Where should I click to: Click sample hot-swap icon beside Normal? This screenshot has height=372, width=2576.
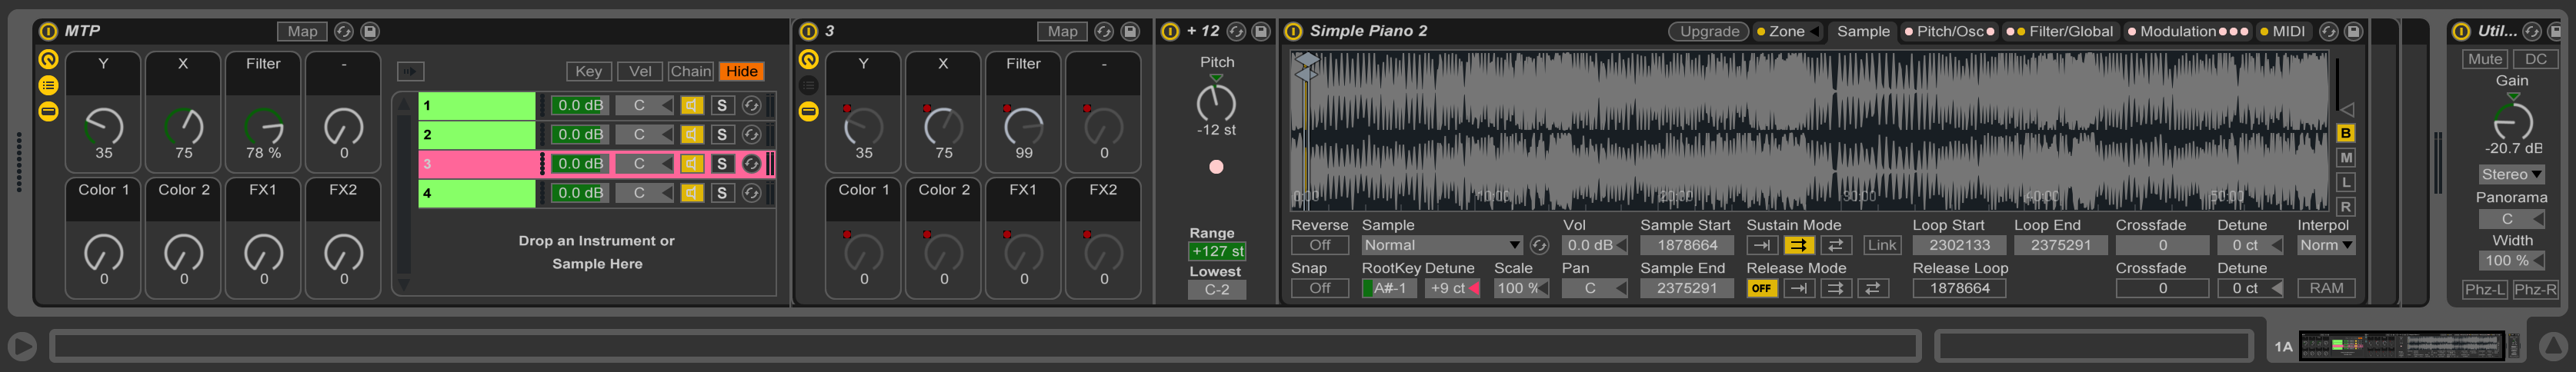[x=1539, y=246]
